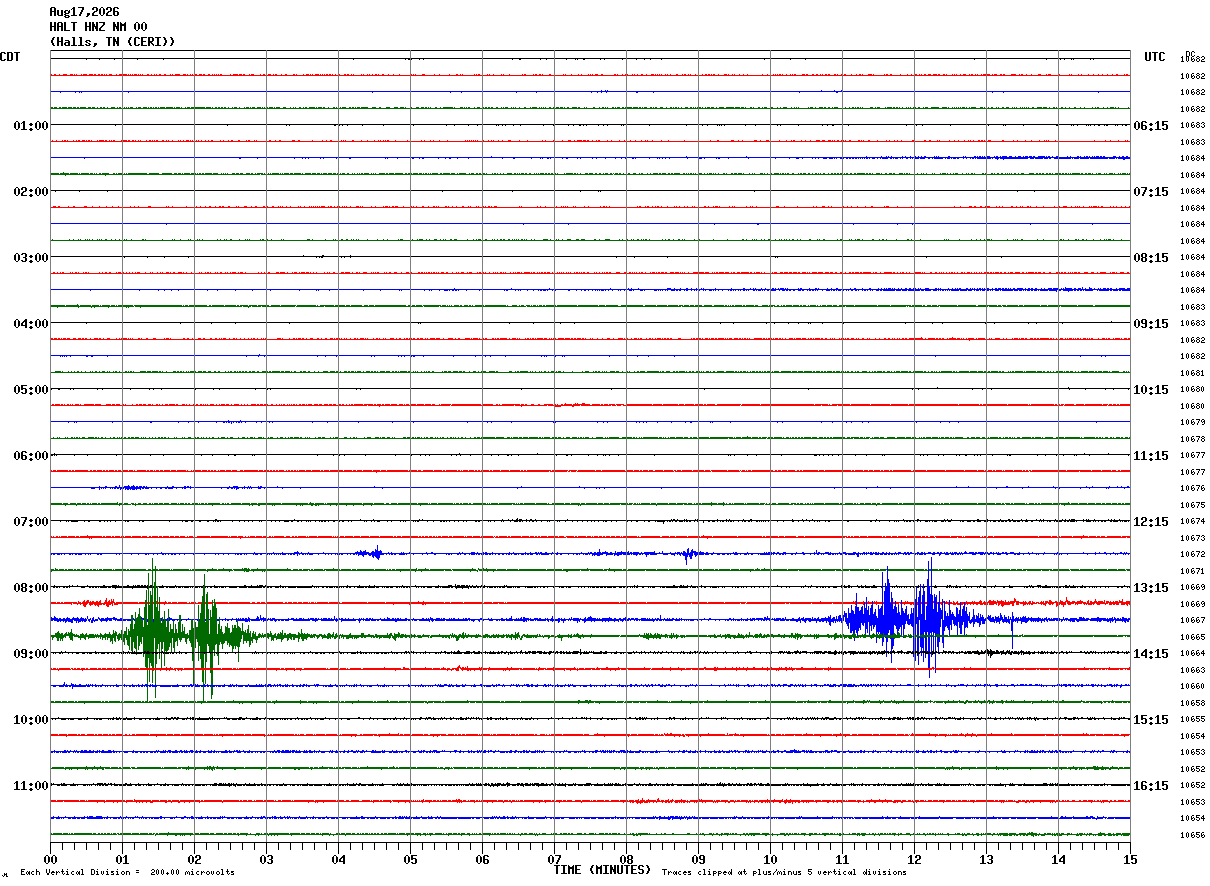Screen dimensions: 1210x886
Task: Click the DC value 10664
Action: pos(1192,653)
